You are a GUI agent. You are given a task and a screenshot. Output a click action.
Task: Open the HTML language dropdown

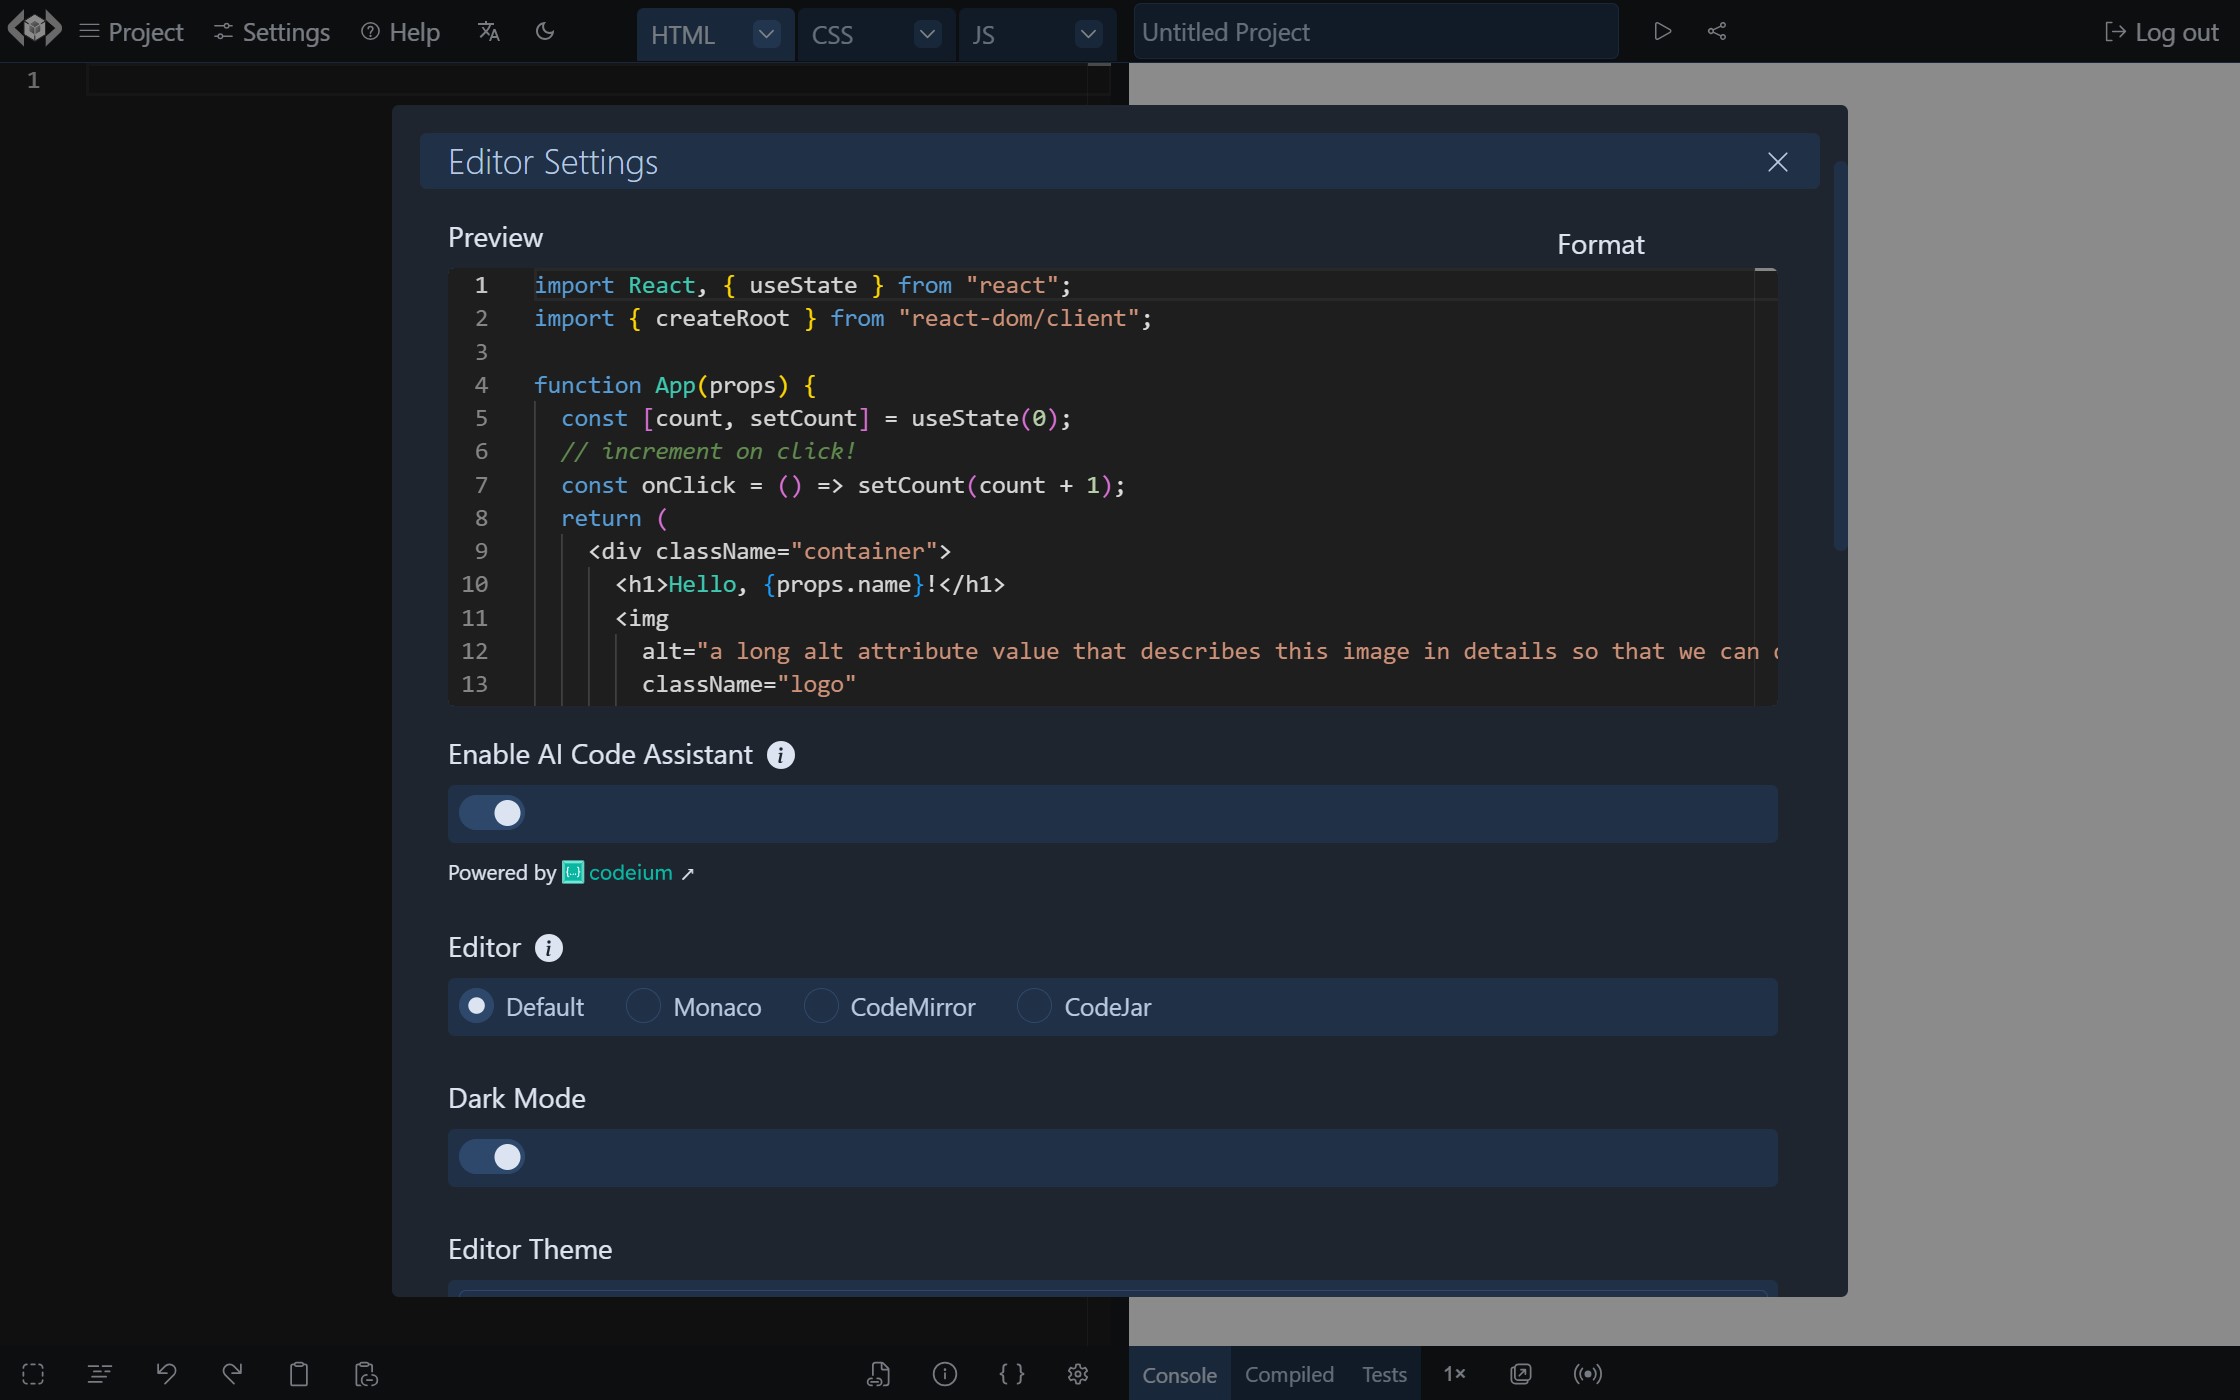(x=765, y=33)
